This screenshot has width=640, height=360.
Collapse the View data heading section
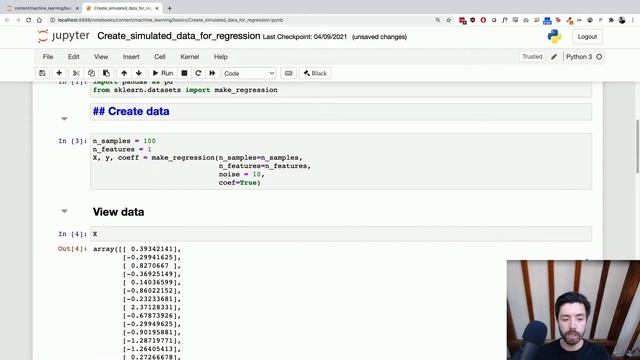[x=64, y=211]
